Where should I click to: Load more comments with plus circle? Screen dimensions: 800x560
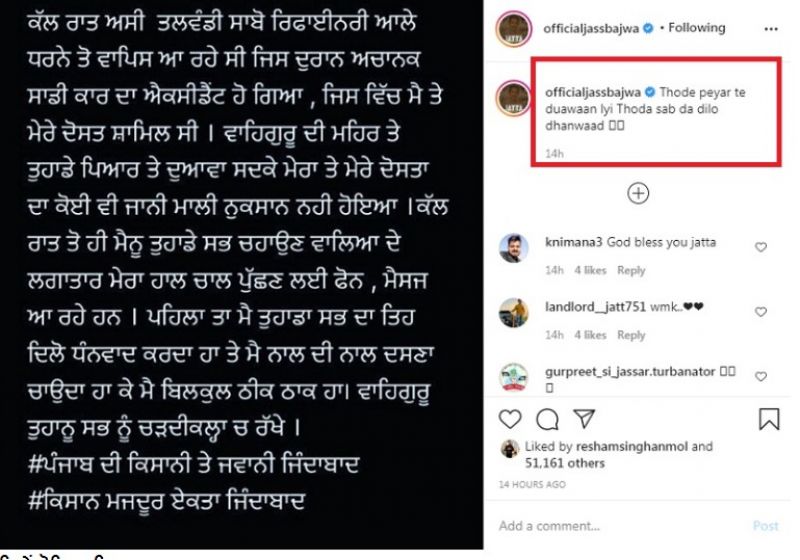pos(638,193)
